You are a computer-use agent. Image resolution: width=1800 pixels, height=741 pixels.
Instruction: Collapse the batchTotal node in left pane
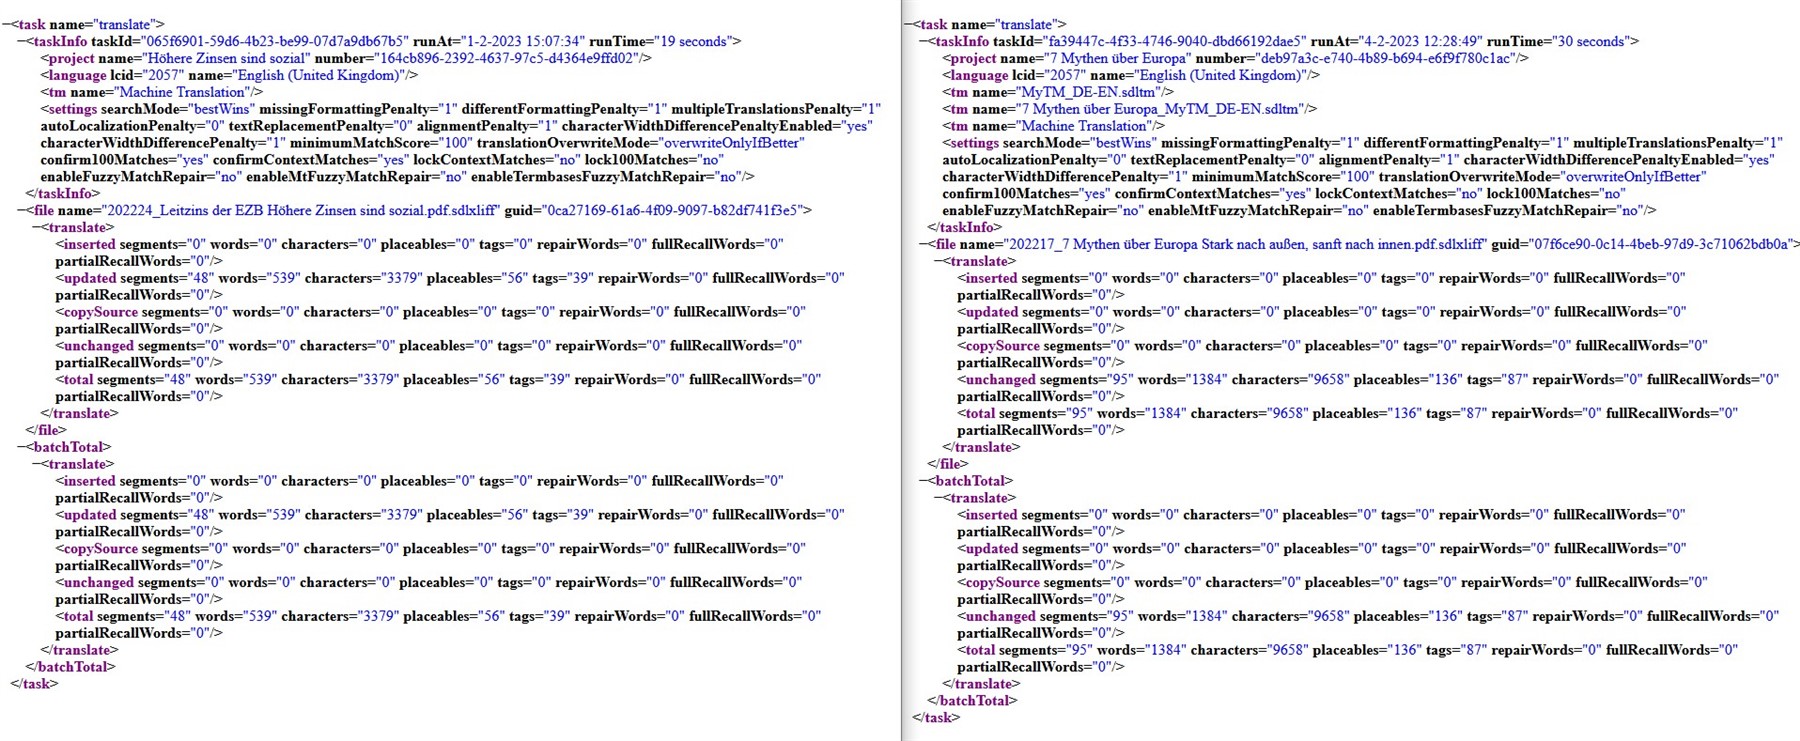coord(21,447)
